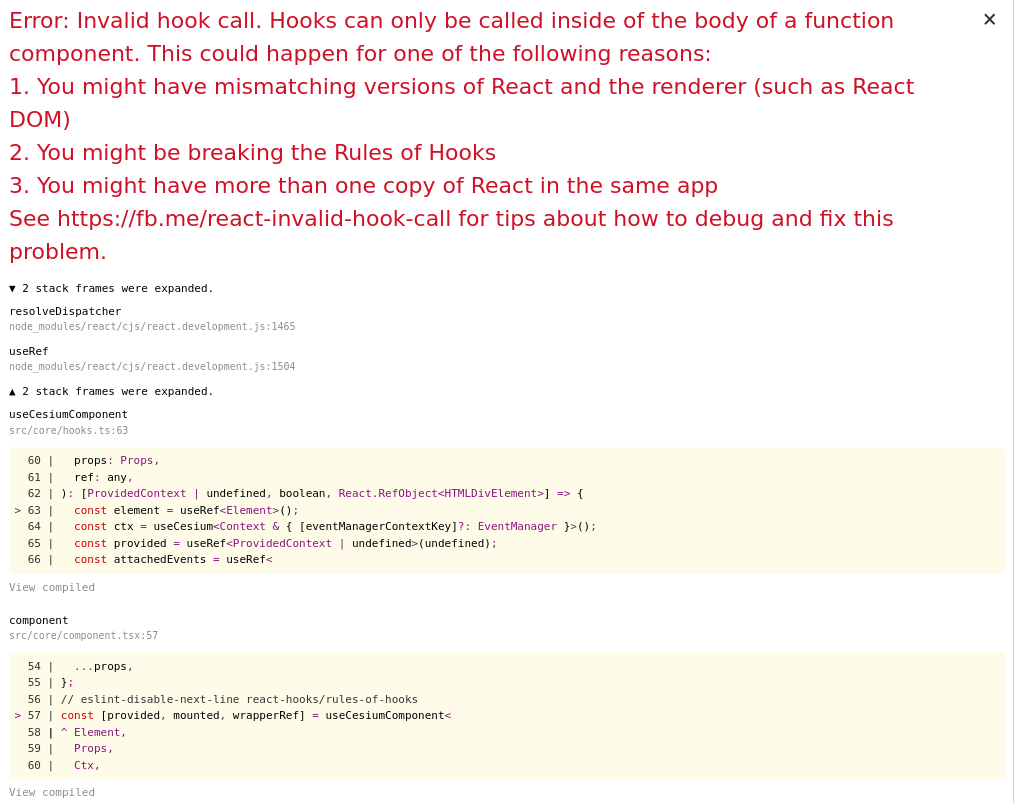Open src/core/hooks.ts:63 source path
This screenshot has width=1014, height=803.
pos(68,430)
